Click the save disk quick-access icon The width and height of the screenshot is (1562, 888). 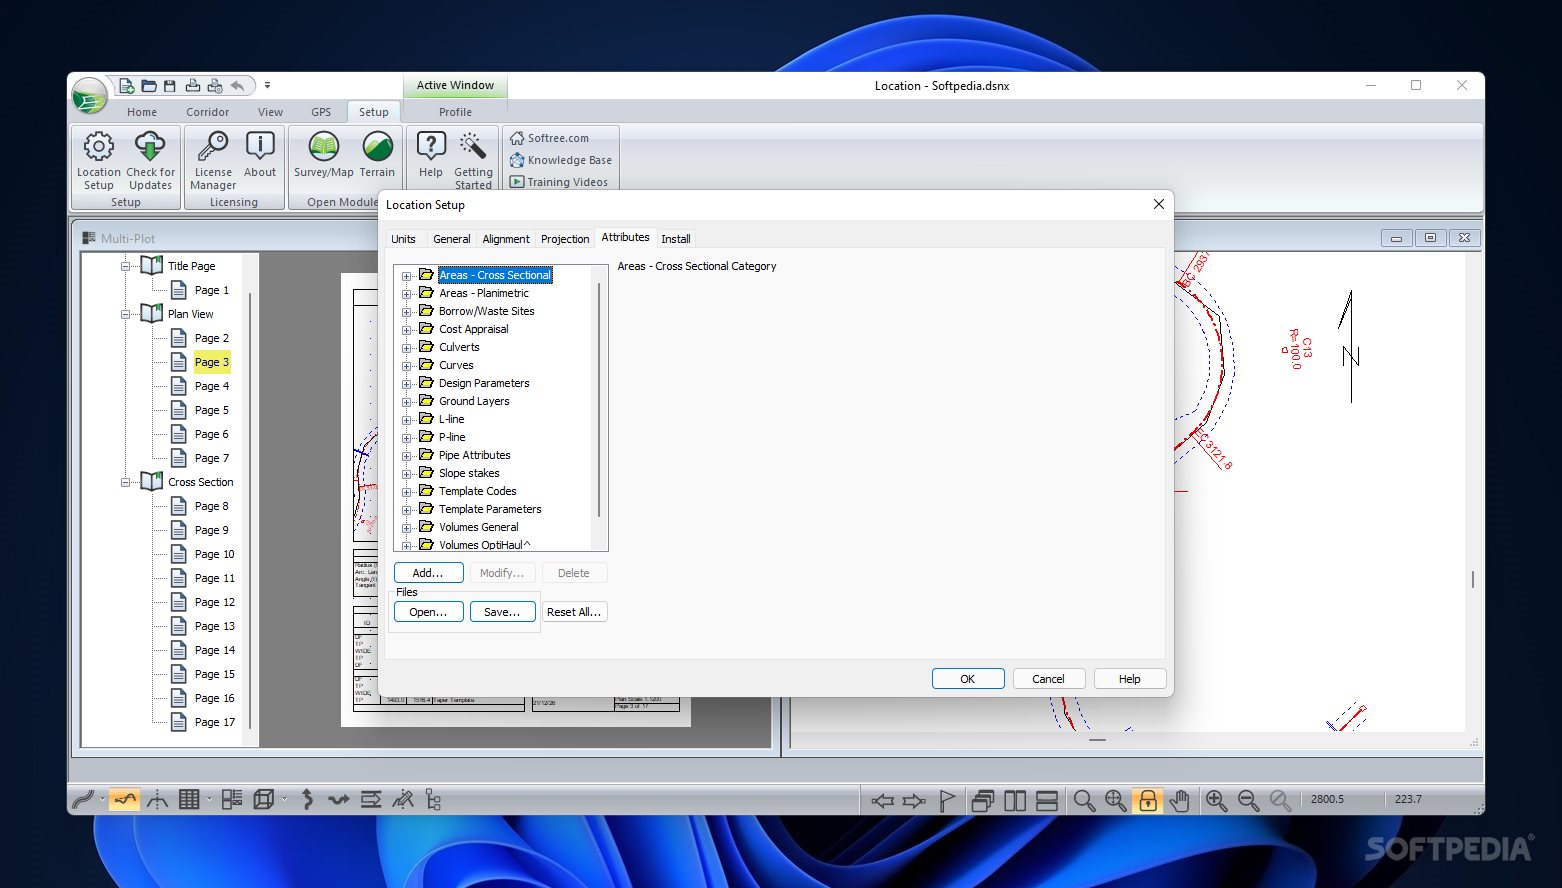170,86
